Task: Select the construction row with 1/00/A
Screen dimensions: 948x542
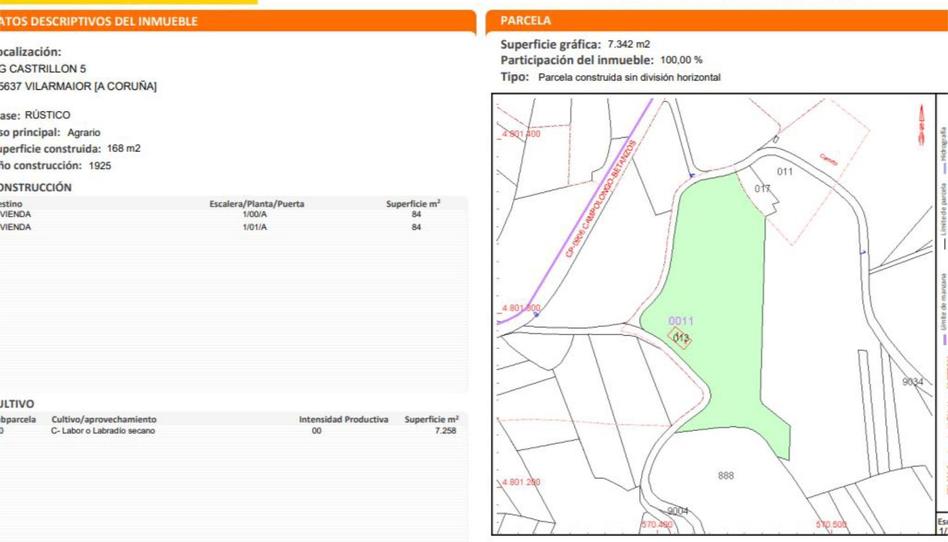Action: point(255,214)
